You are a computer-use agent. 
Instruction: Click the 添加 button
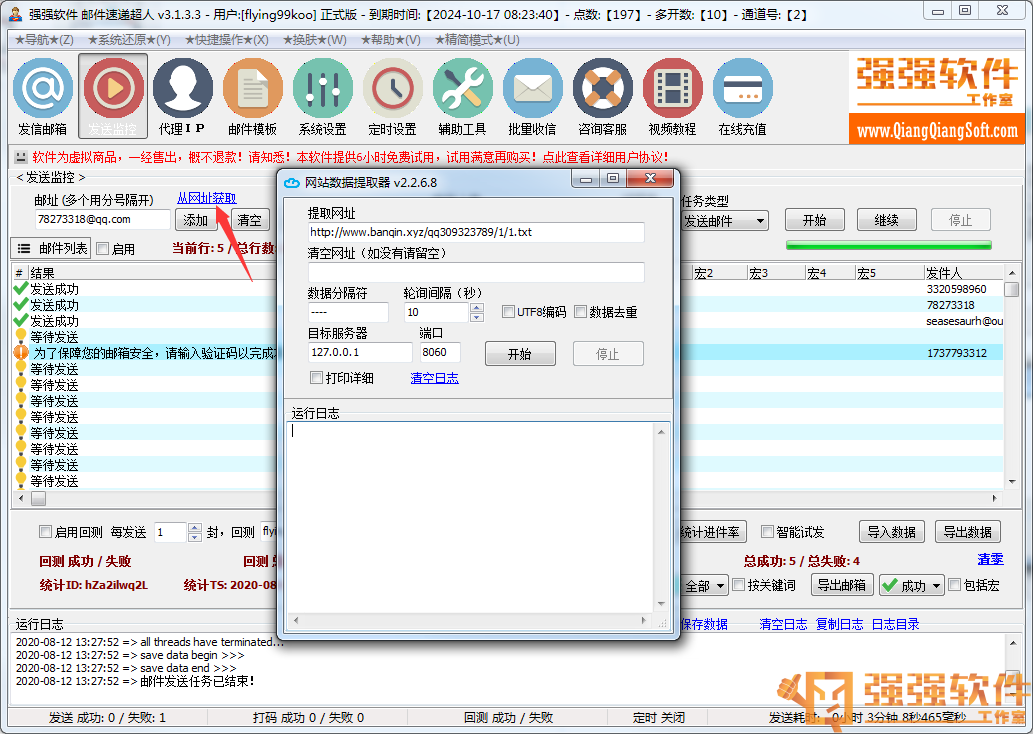[x=196, y=220]
